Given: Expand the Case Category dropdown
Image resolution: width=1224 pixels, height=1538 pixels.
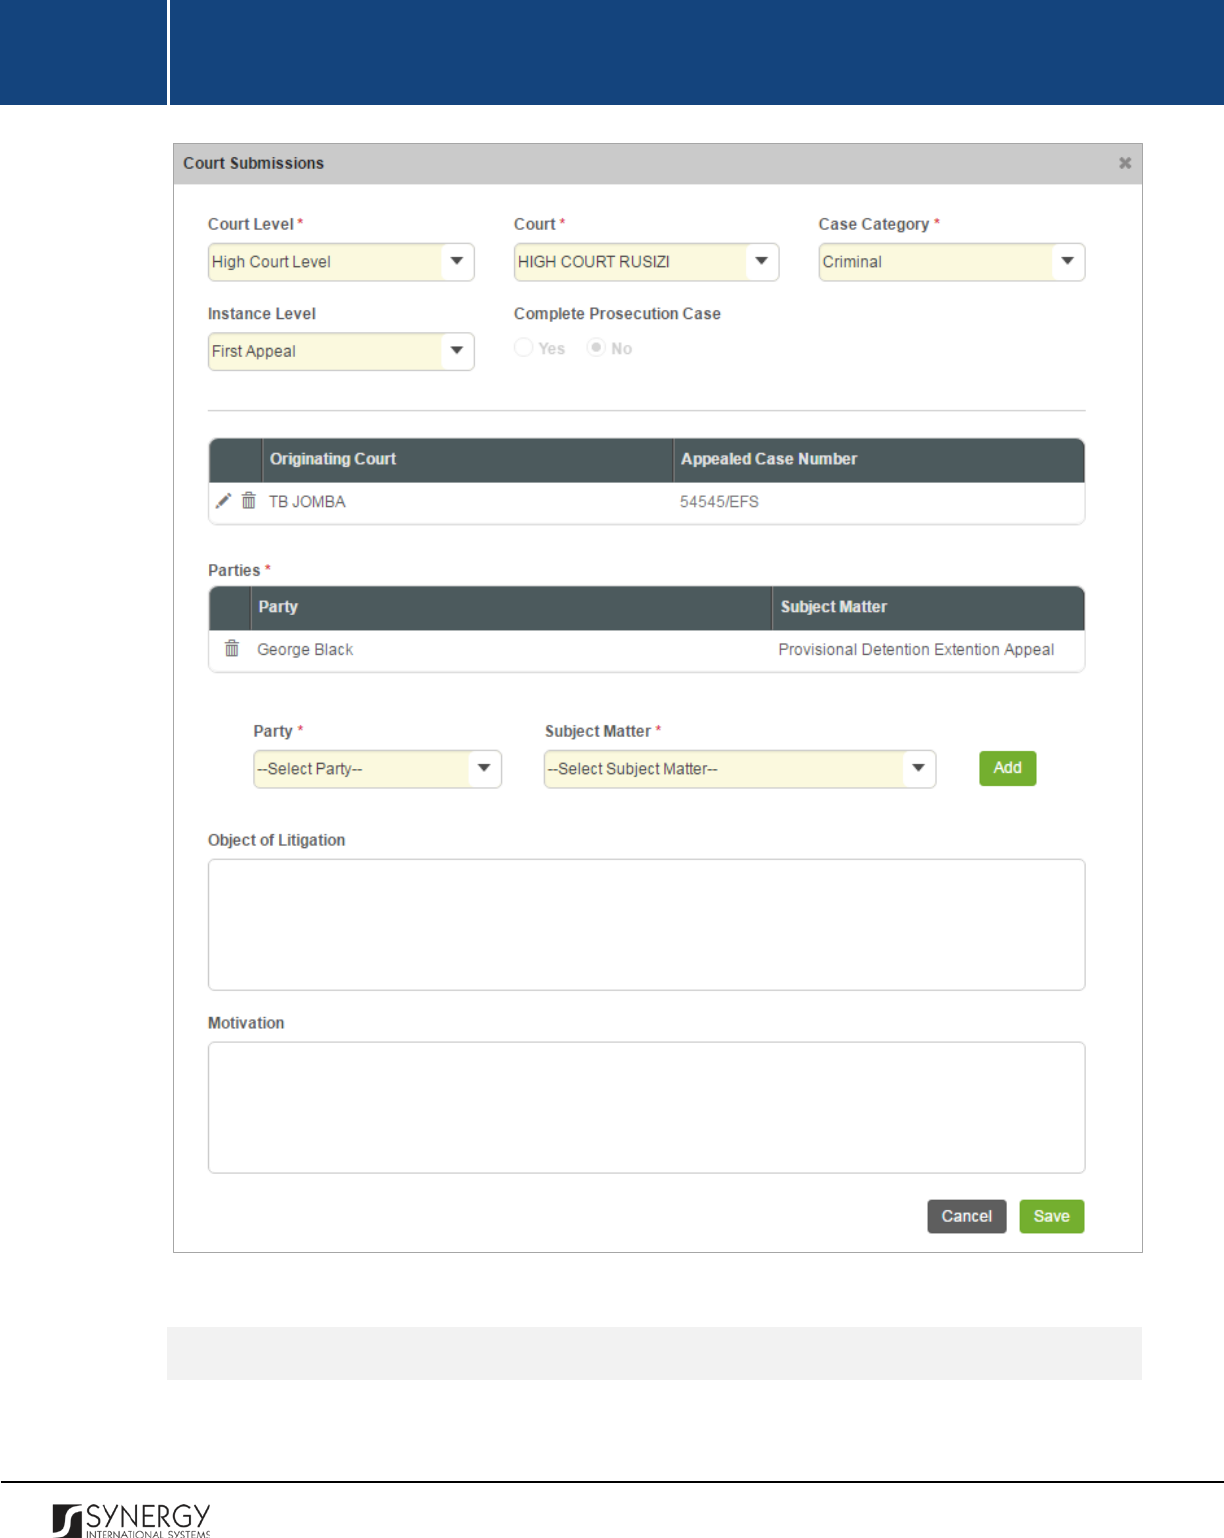Looking at the screenshot, I should pos(951,262).
